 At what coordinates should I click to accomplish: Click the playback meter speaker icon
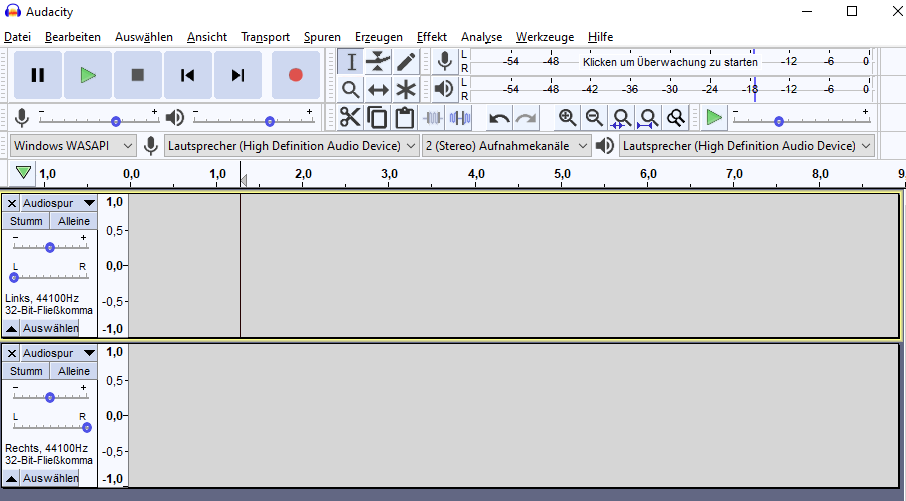pos(444,89)
